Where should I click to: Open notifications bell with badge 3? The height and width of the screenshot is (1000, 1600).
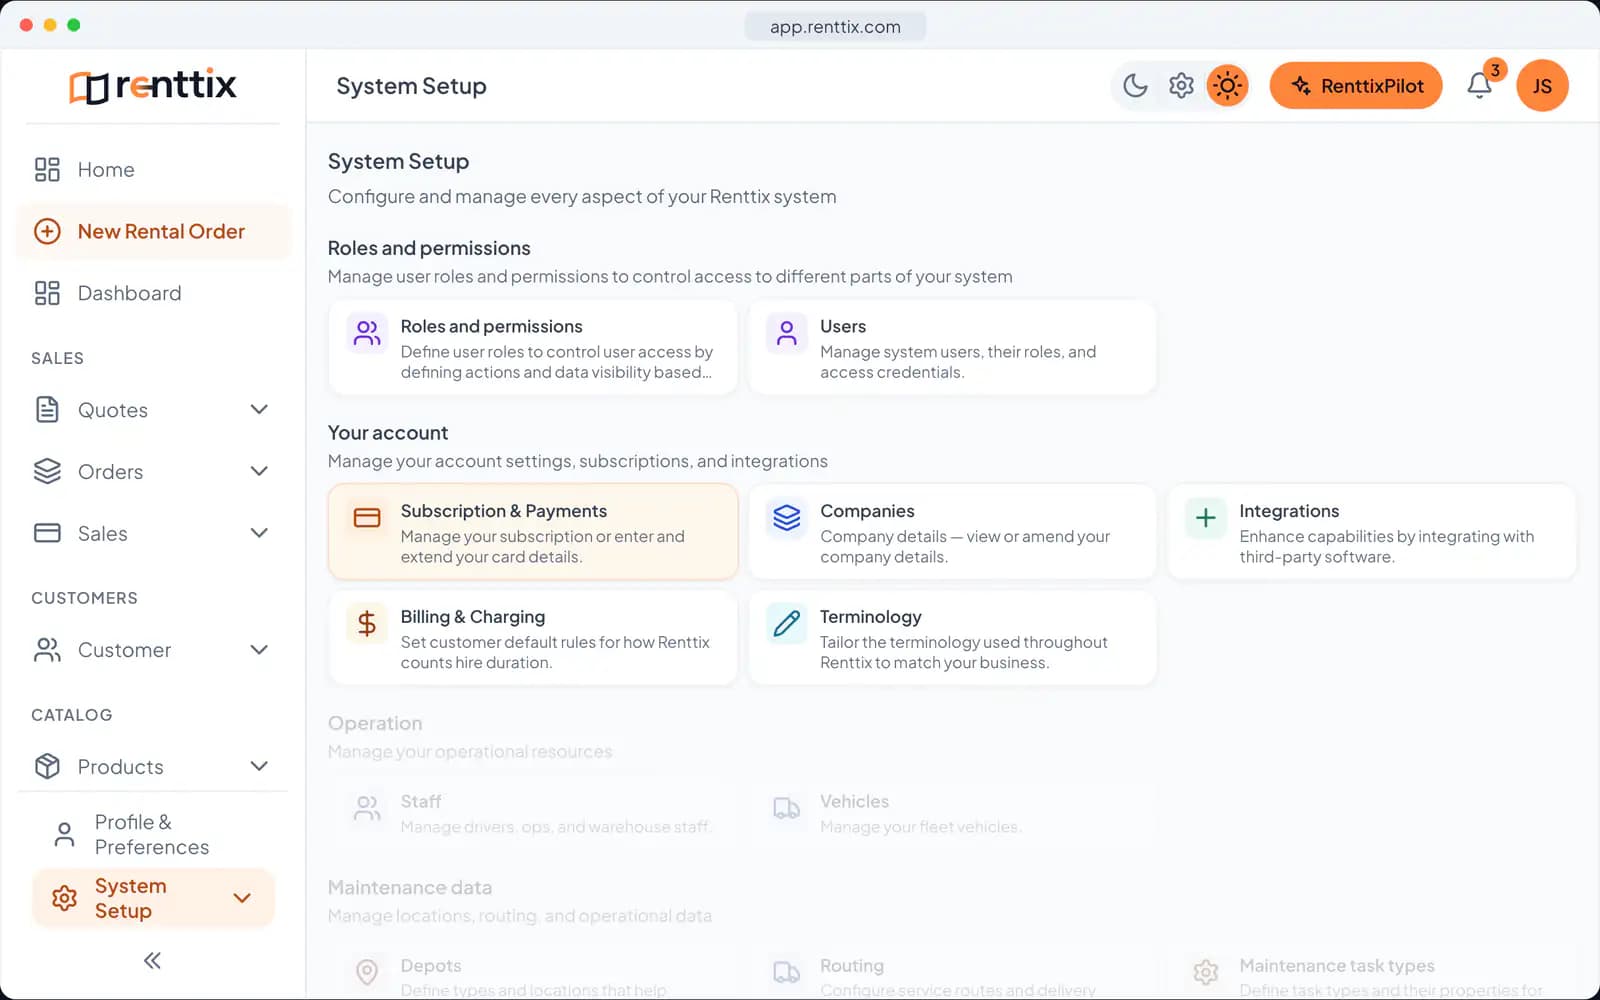tap(1480, 86)
